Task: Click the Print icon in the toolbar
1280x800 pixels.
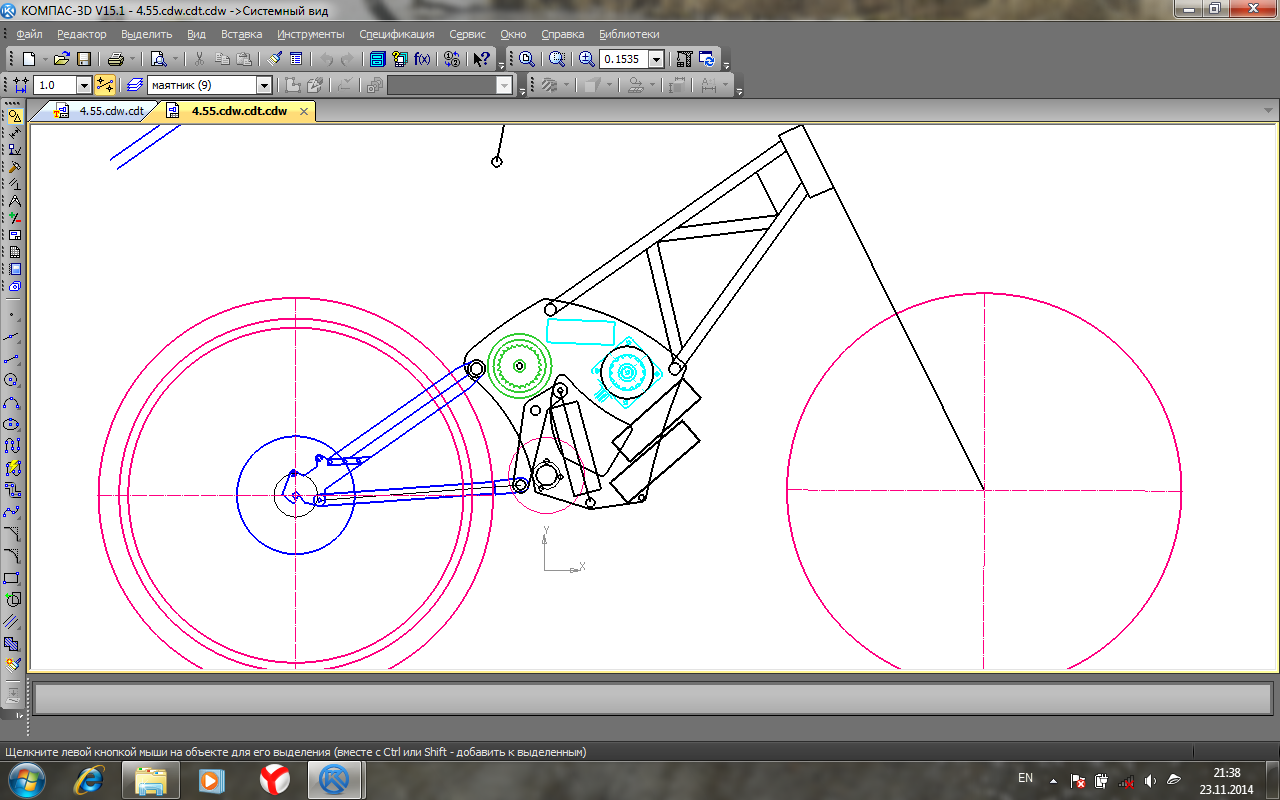Action: [x=116, y=59]
